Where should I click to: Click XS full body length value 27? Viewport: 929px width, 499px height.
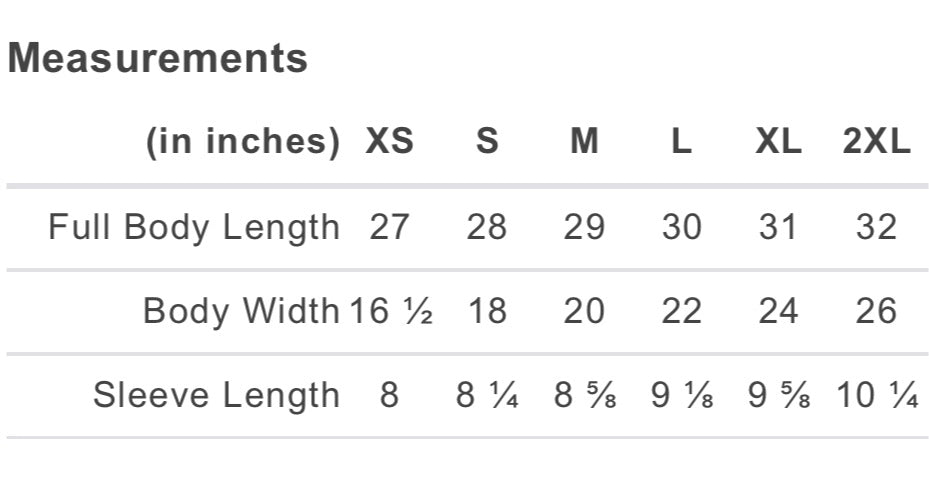point(389,227)
